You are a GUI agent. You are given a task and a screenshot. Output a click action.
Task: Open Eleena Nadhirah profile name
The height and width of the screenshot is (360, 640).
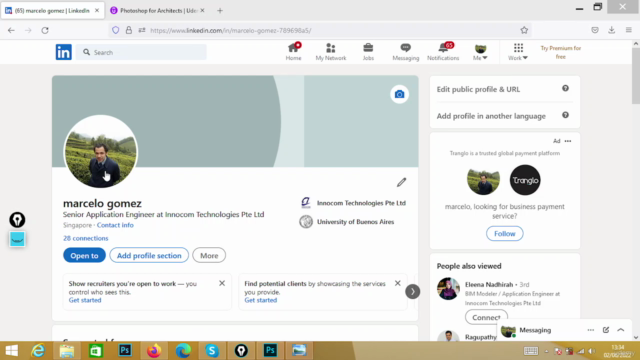[489, 284]
